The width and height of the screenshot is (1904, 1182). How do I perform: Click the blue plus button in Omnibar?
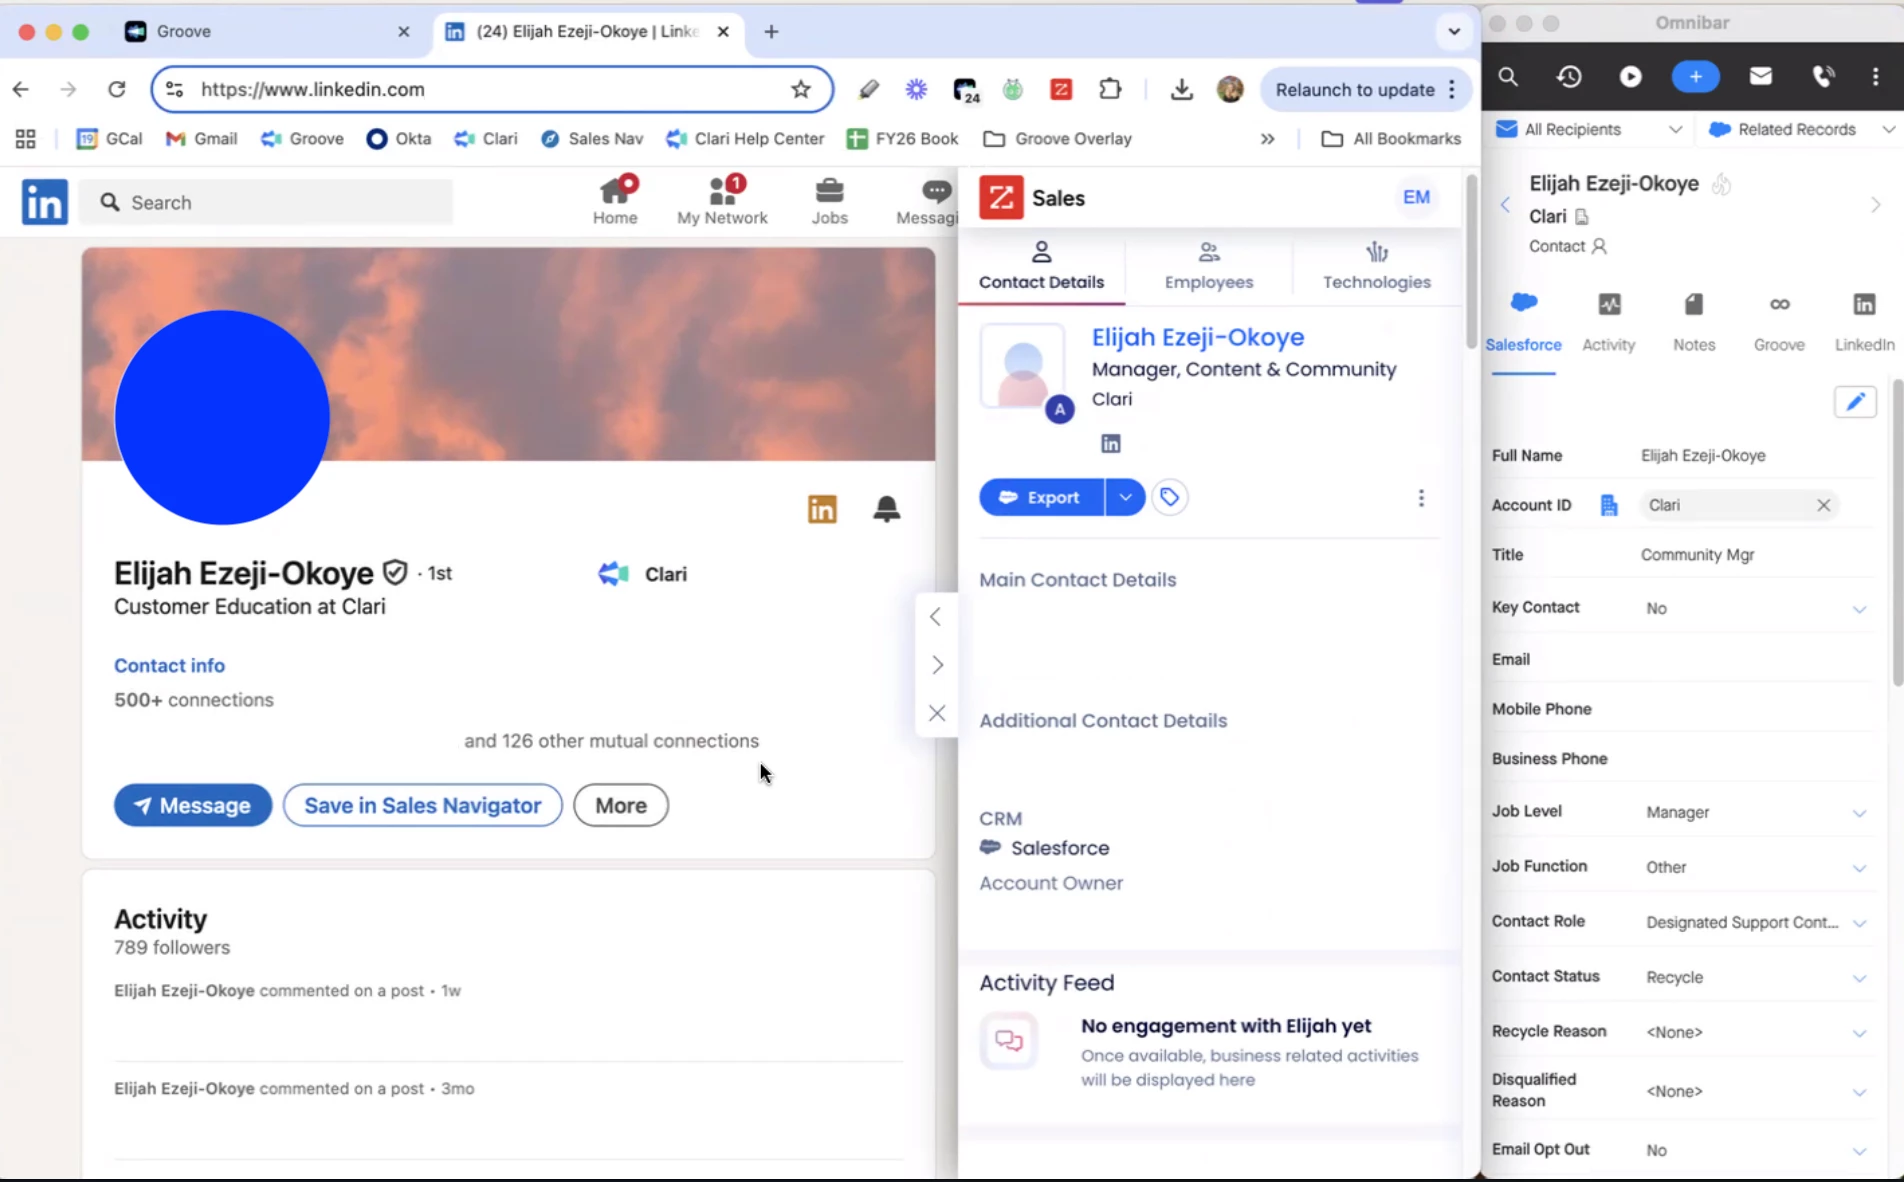point(1695,77)
